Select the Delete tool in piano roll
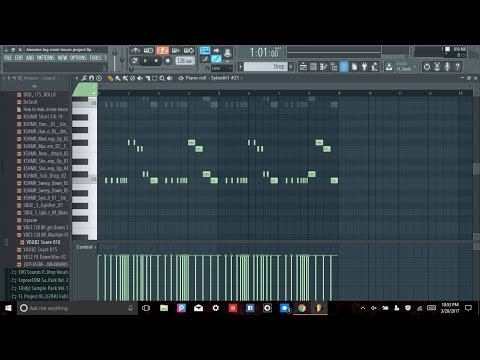The image size is (480, 360). [x=132, y=78]
